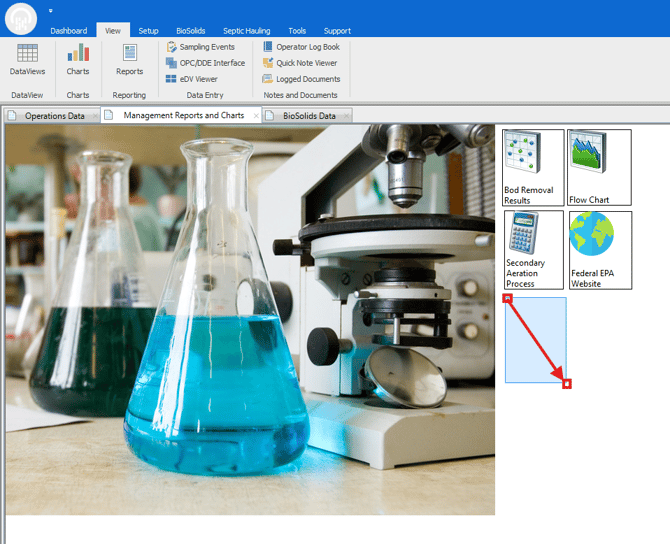
Task: Open the Quick Note Viewer
Action: [x=301, y=63]
